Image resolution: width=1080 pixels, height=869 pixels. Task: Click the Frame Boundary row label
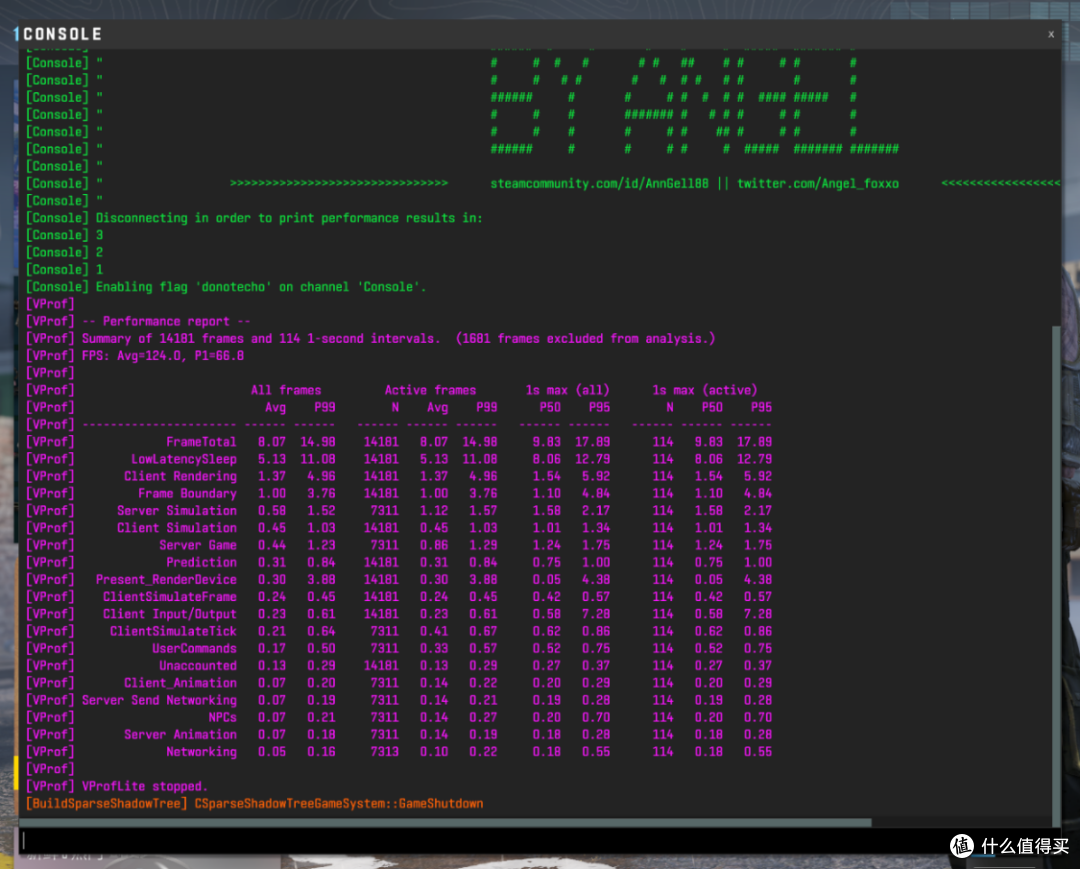(x=187, y=494)
